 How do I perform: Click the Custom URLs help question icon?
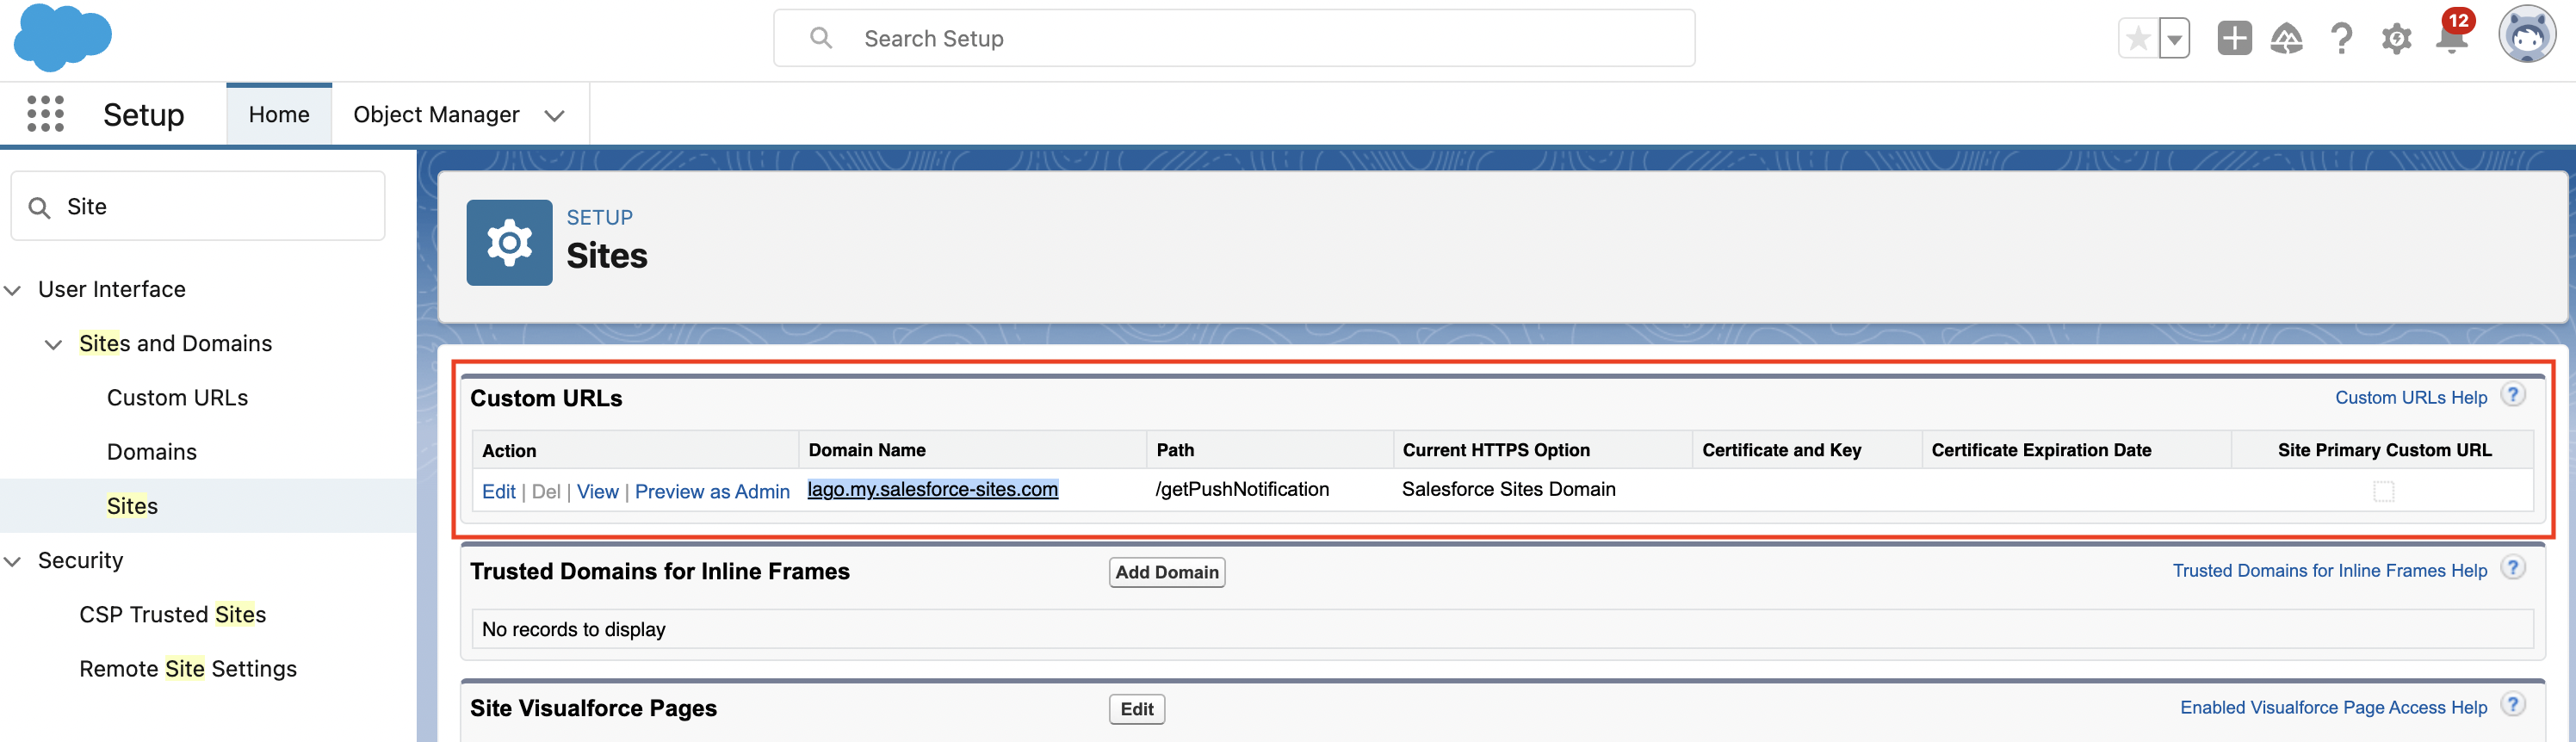pyautogui.click(x=2512, y=395)
